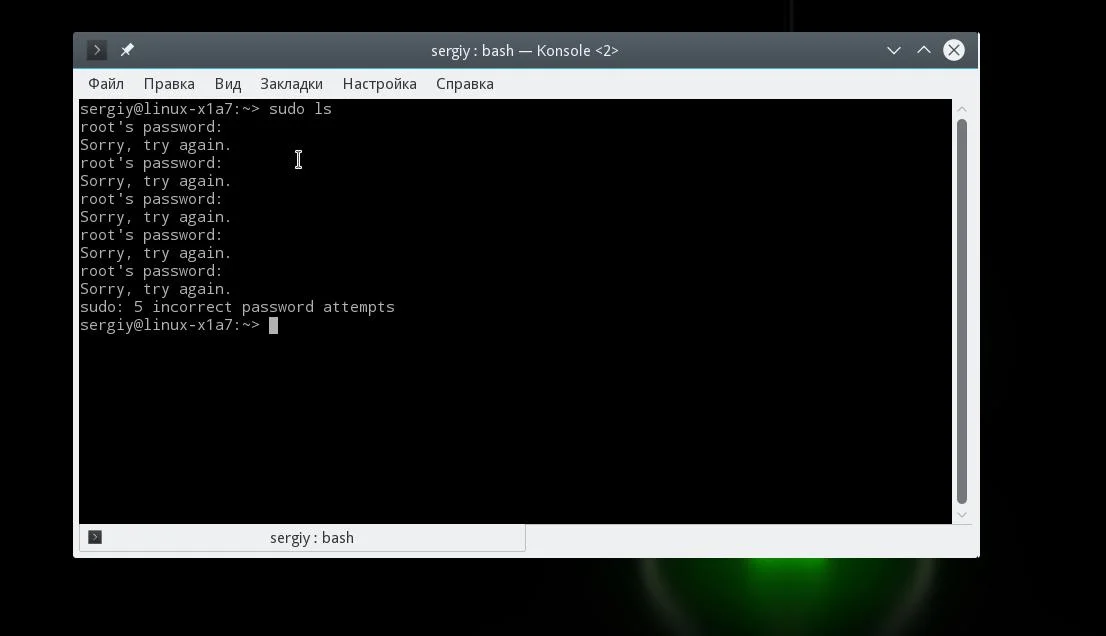Close the Konsole window
Screen dimensions: 1106x636
point(954,50)
